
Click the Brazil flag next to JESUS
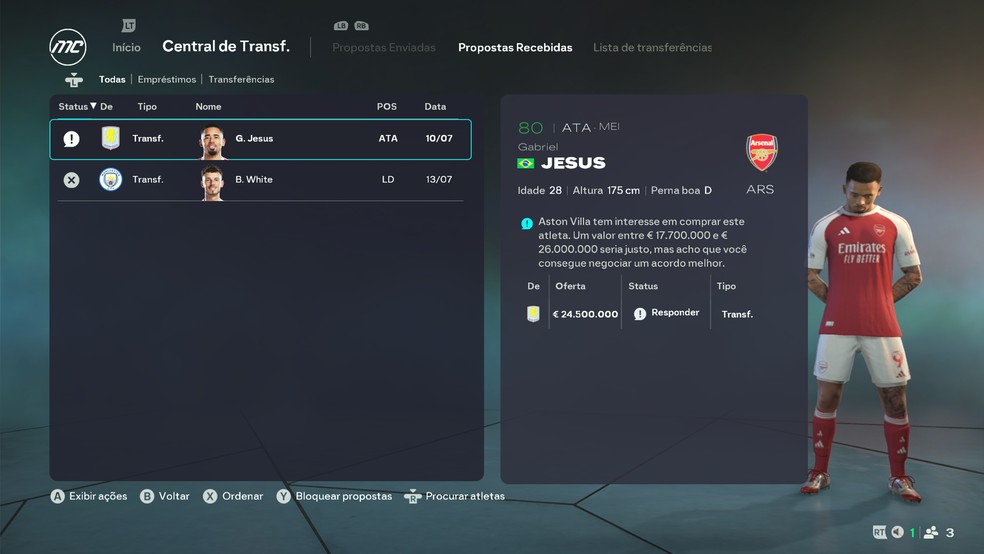click(x=525, y=163)
